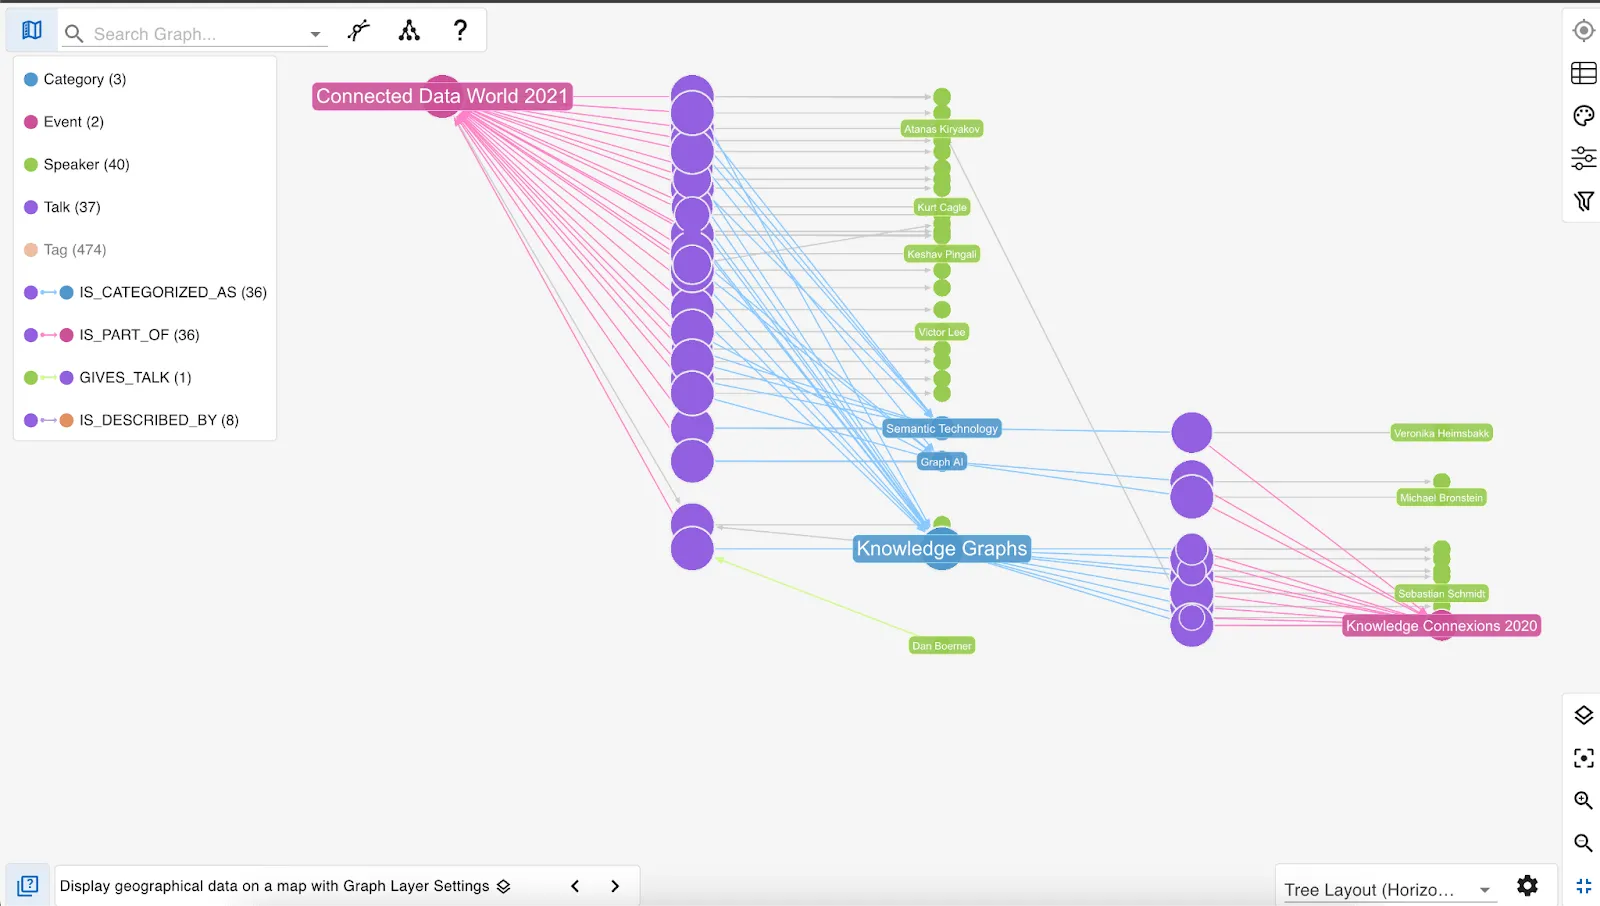Toggle the tips panel icon

pos(28,886)
